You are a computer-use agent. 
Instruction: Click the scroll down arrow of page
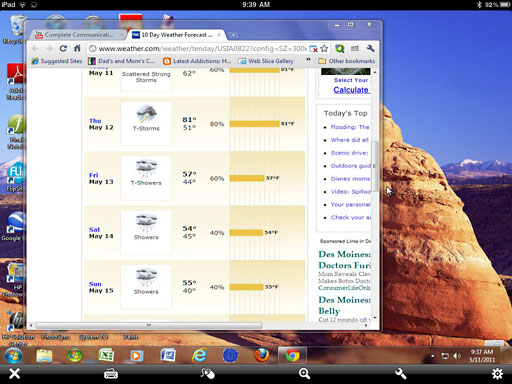pos(375,318)
